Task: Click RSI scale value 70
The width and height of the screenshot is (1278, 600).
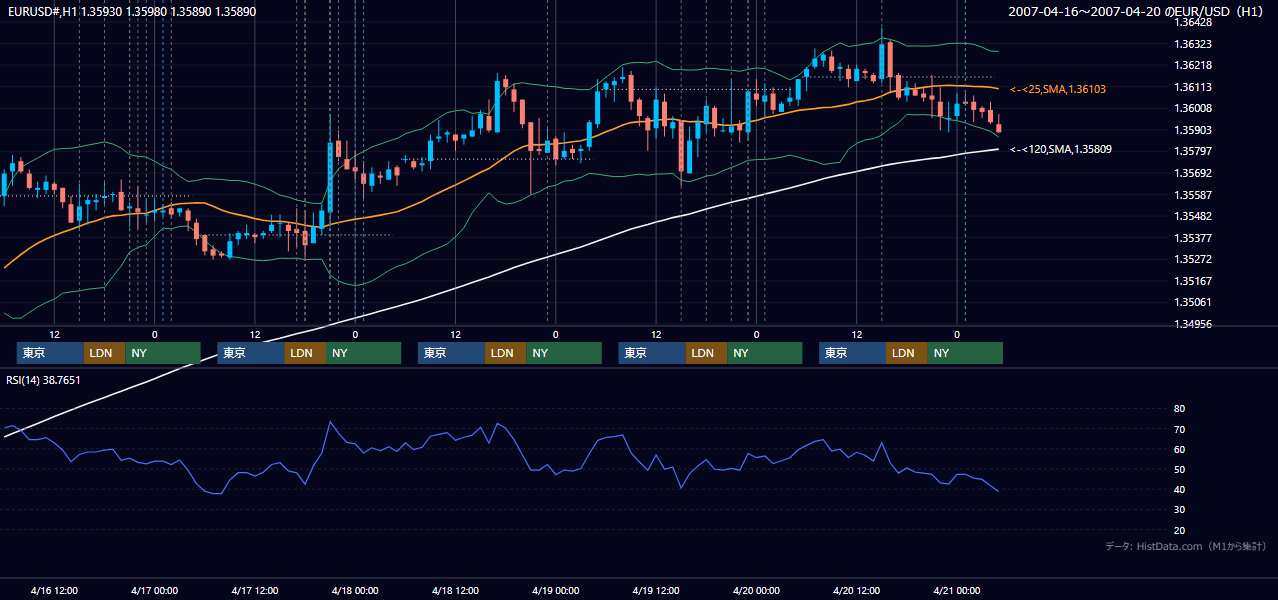Action: coord(1179,429)
